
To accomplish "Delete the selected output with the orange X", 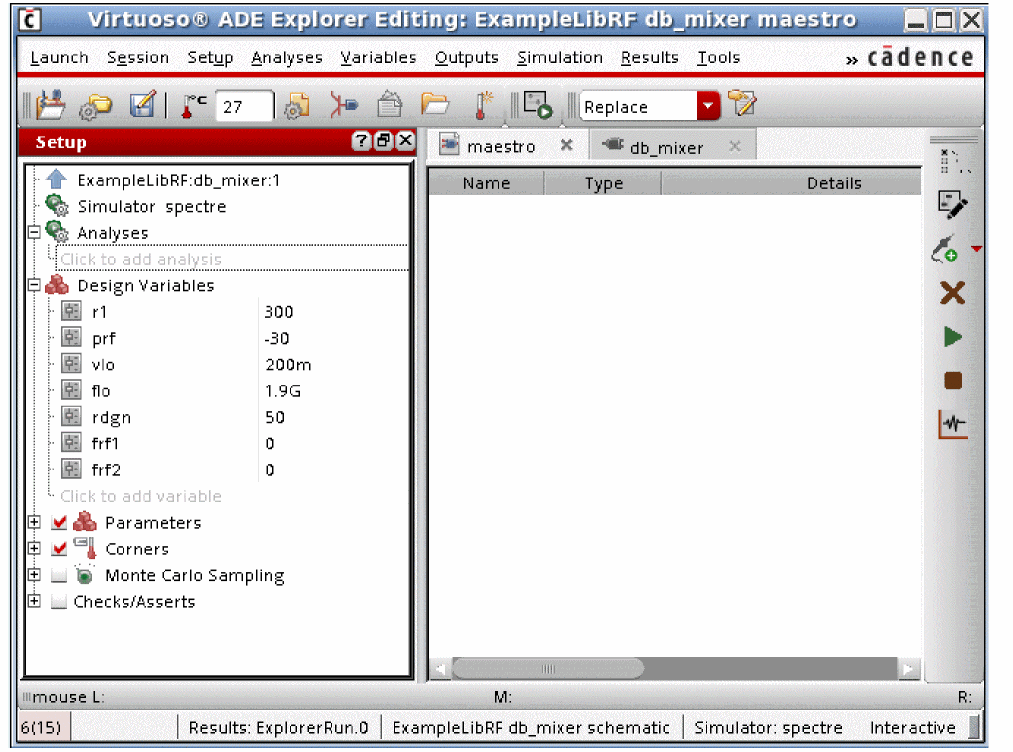I will tap(952, 293).
